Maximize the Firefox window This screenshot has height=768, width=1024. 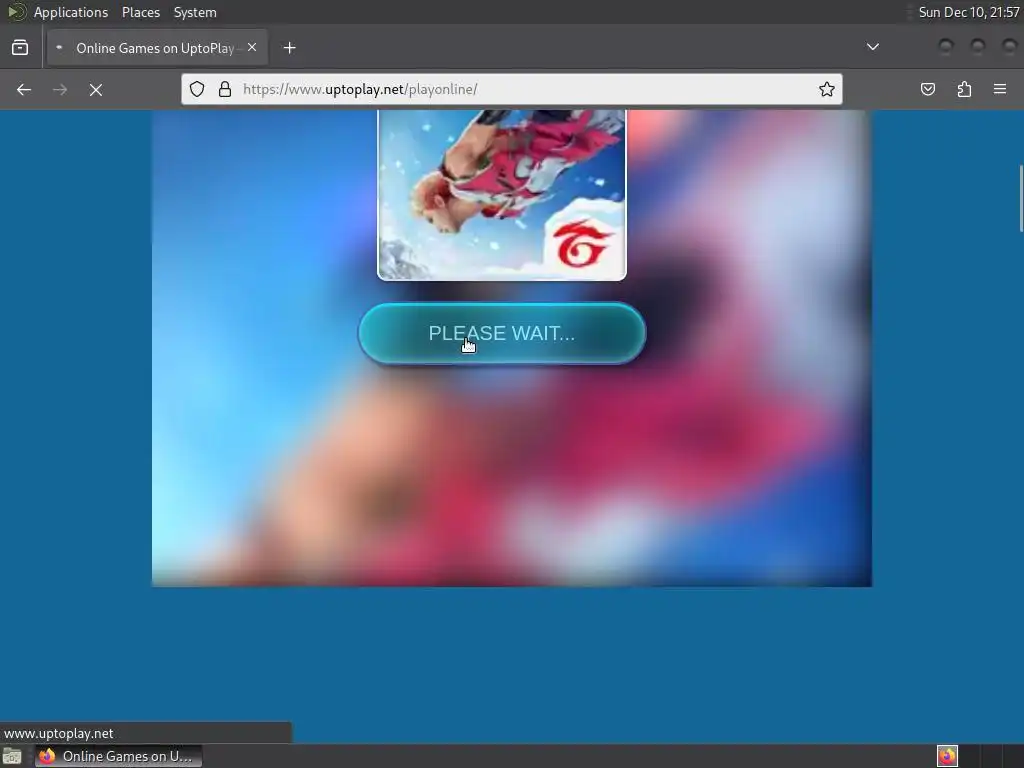pyautogui.click(x=978, y=46)
